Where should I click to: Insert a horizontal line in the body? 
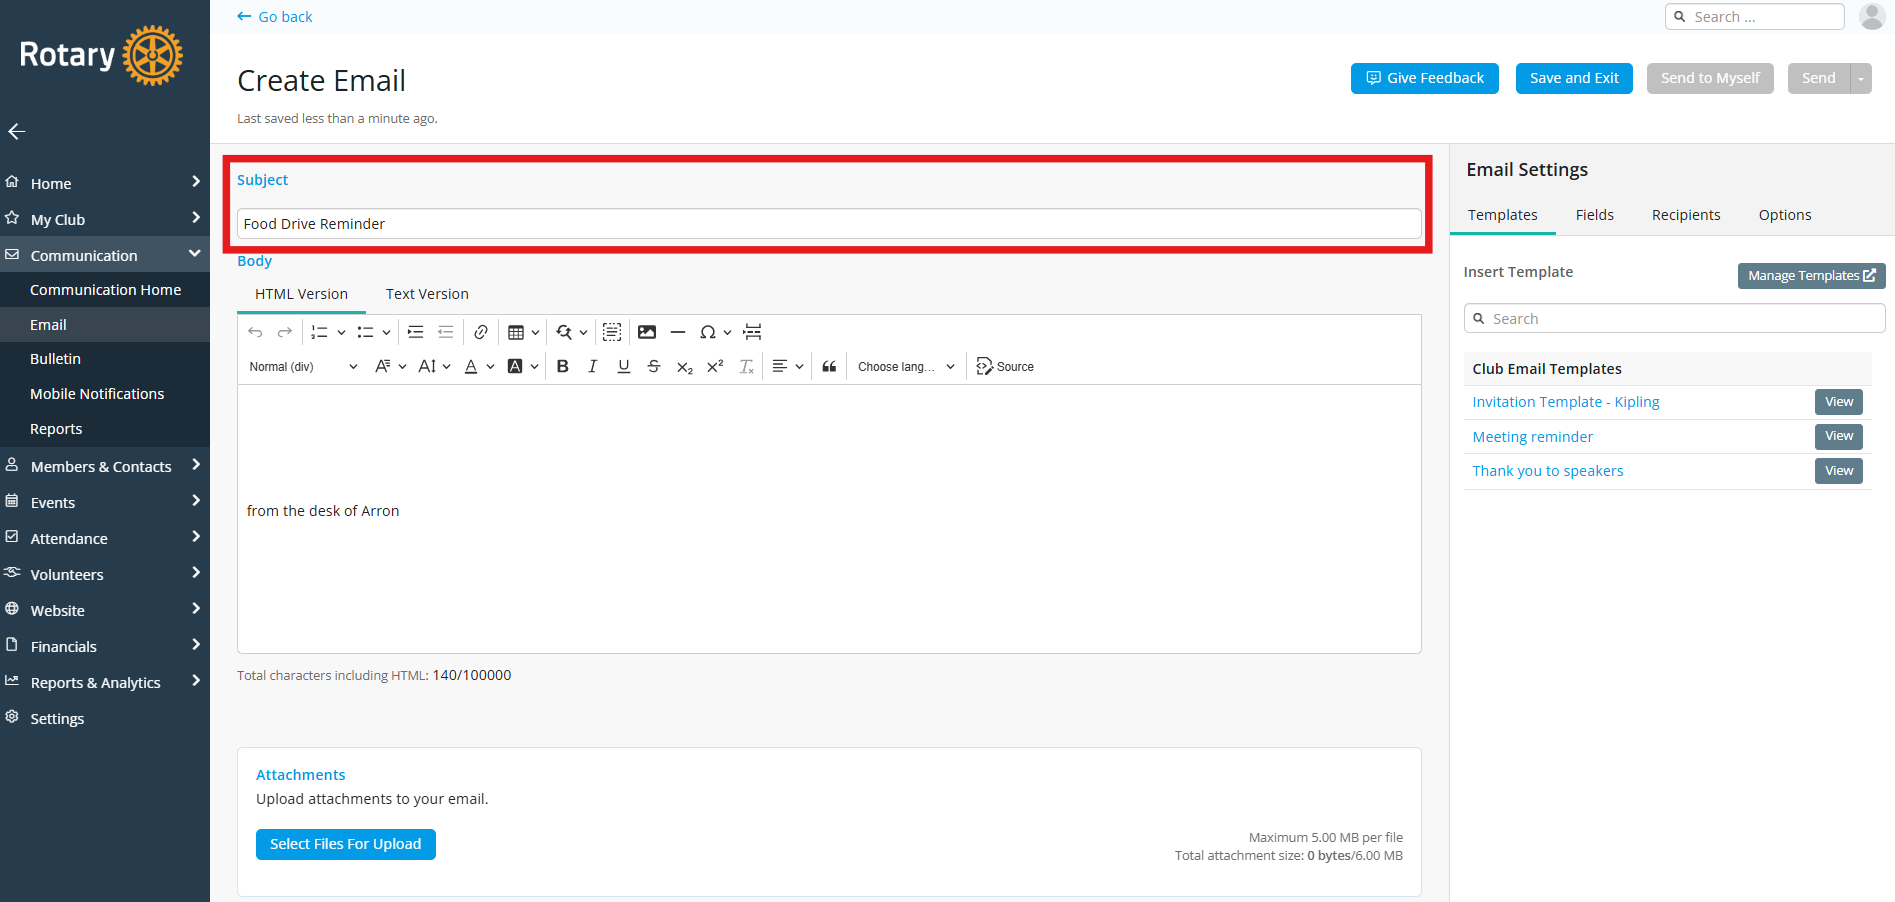point(678,331)
